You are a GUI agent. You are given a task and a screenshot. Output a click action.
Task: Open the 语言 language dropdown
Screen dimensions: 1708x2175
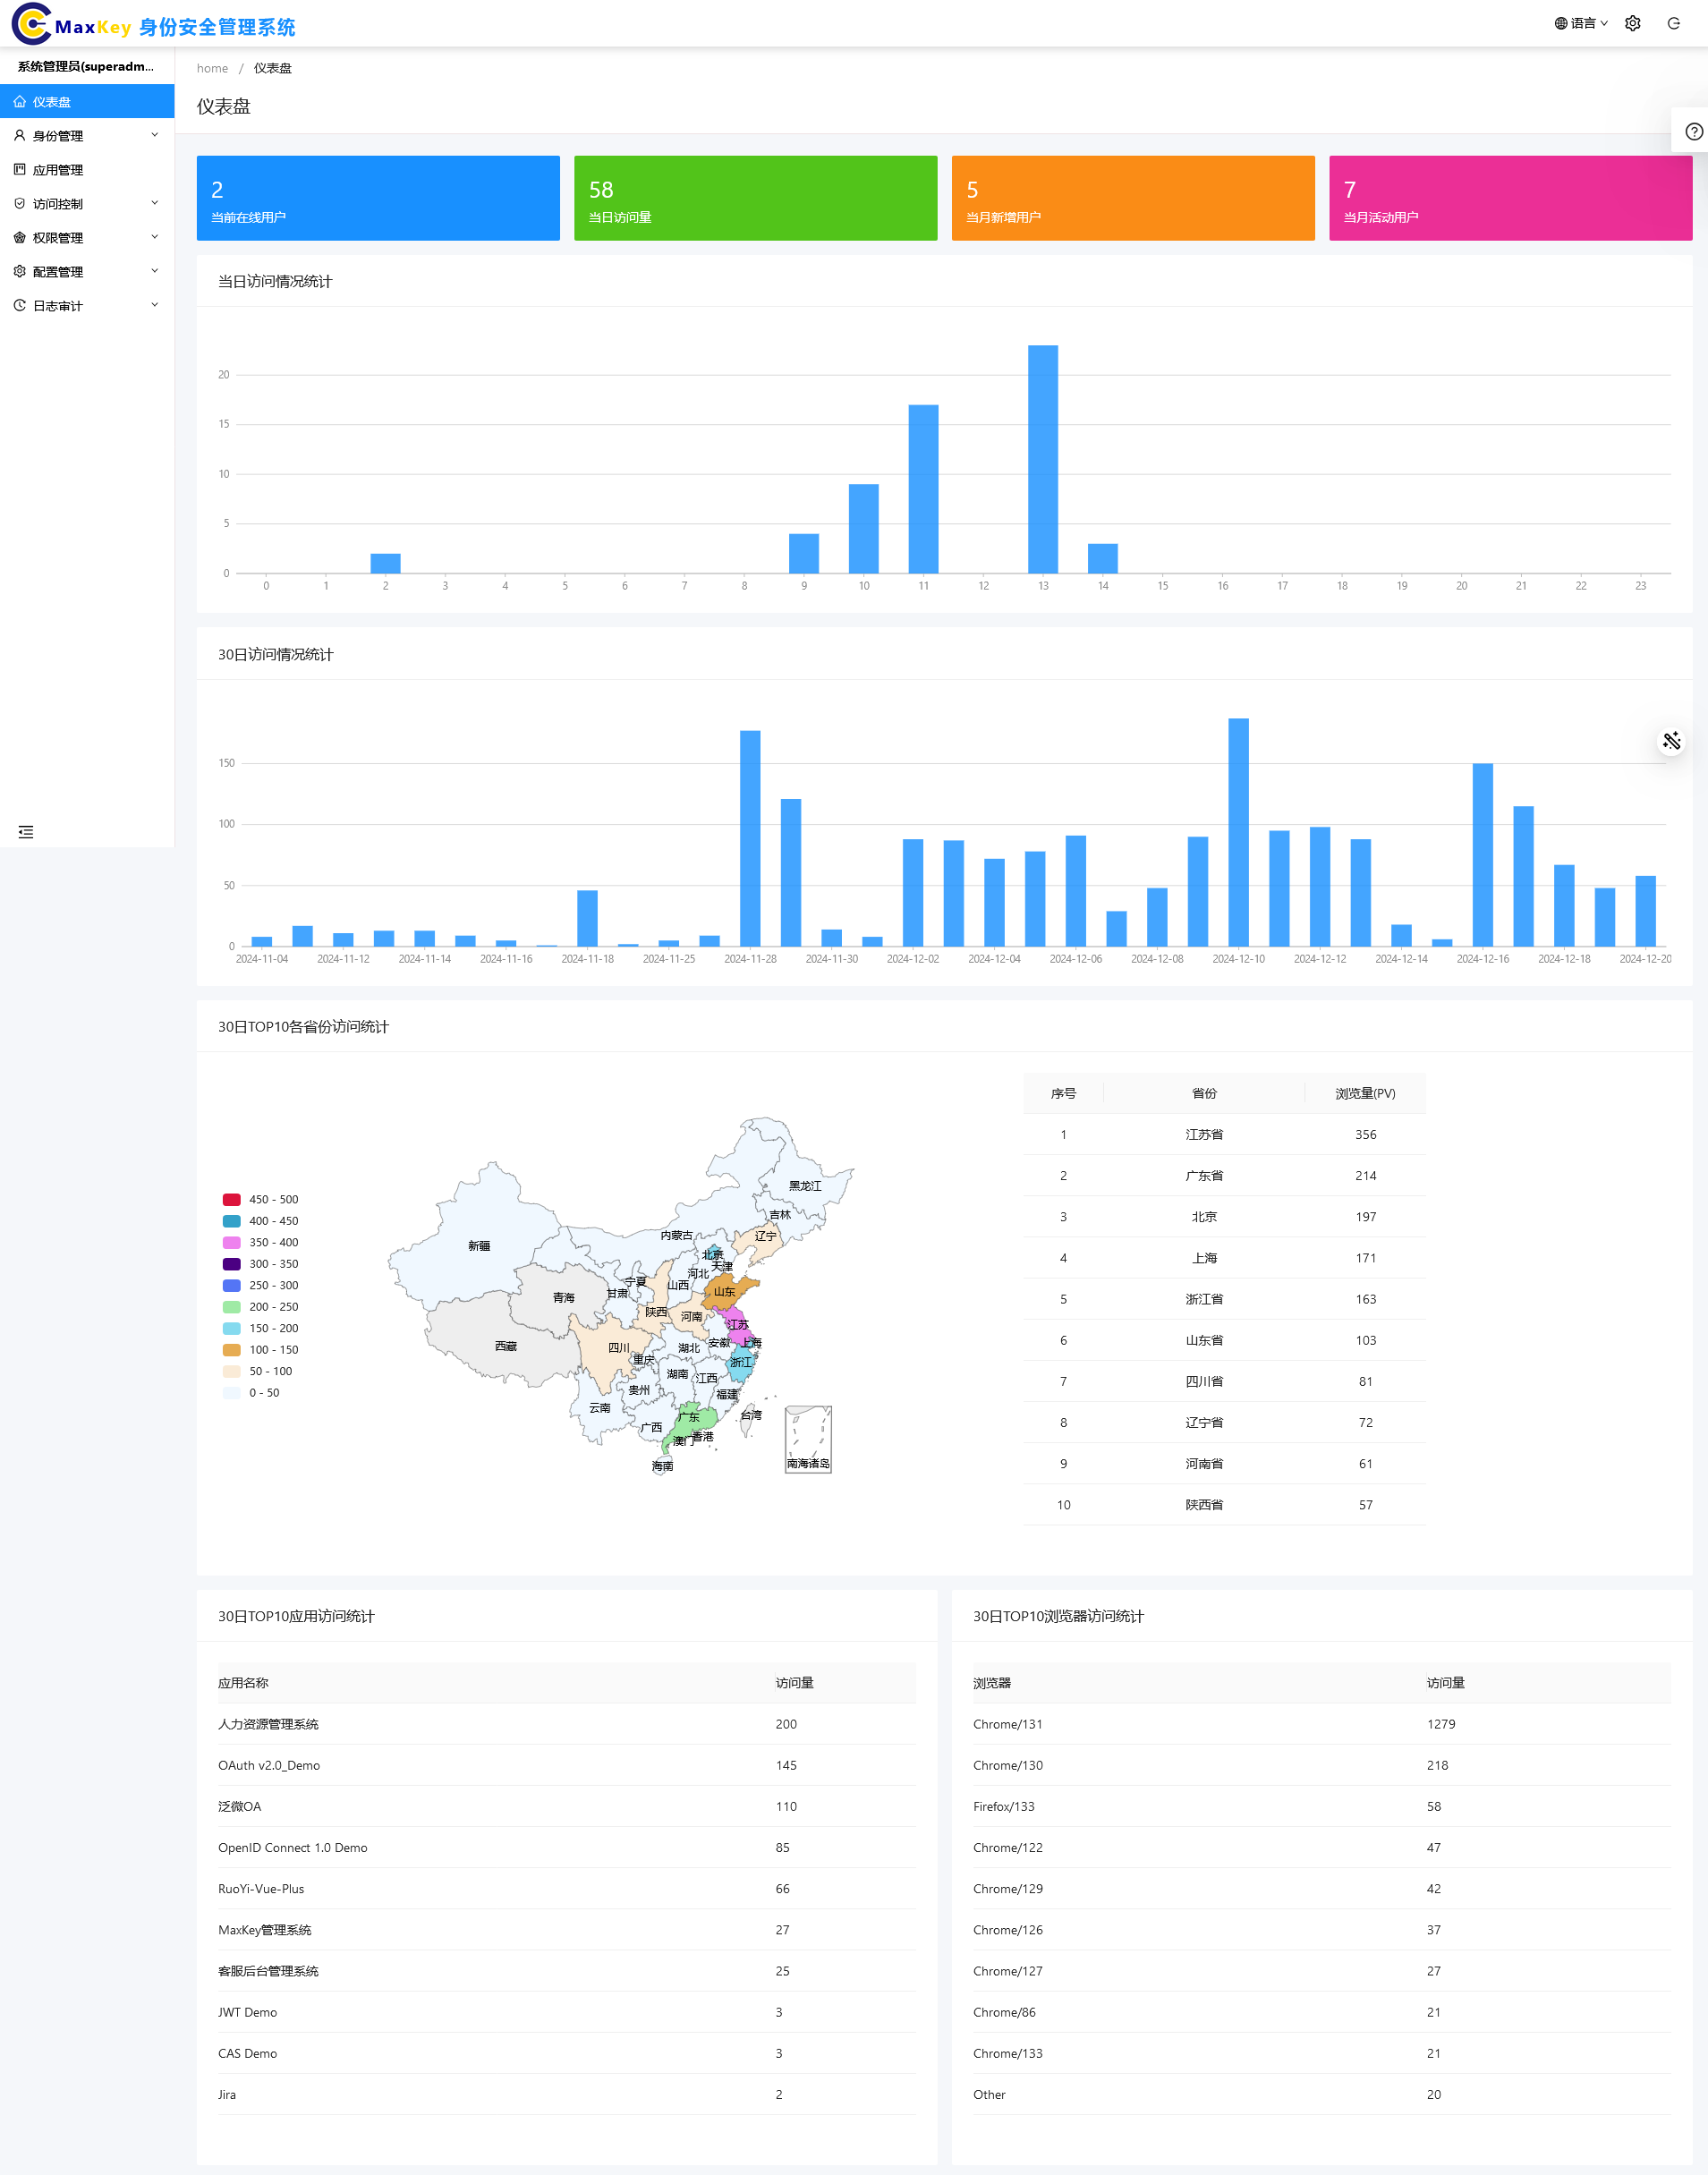[1581, 24]
